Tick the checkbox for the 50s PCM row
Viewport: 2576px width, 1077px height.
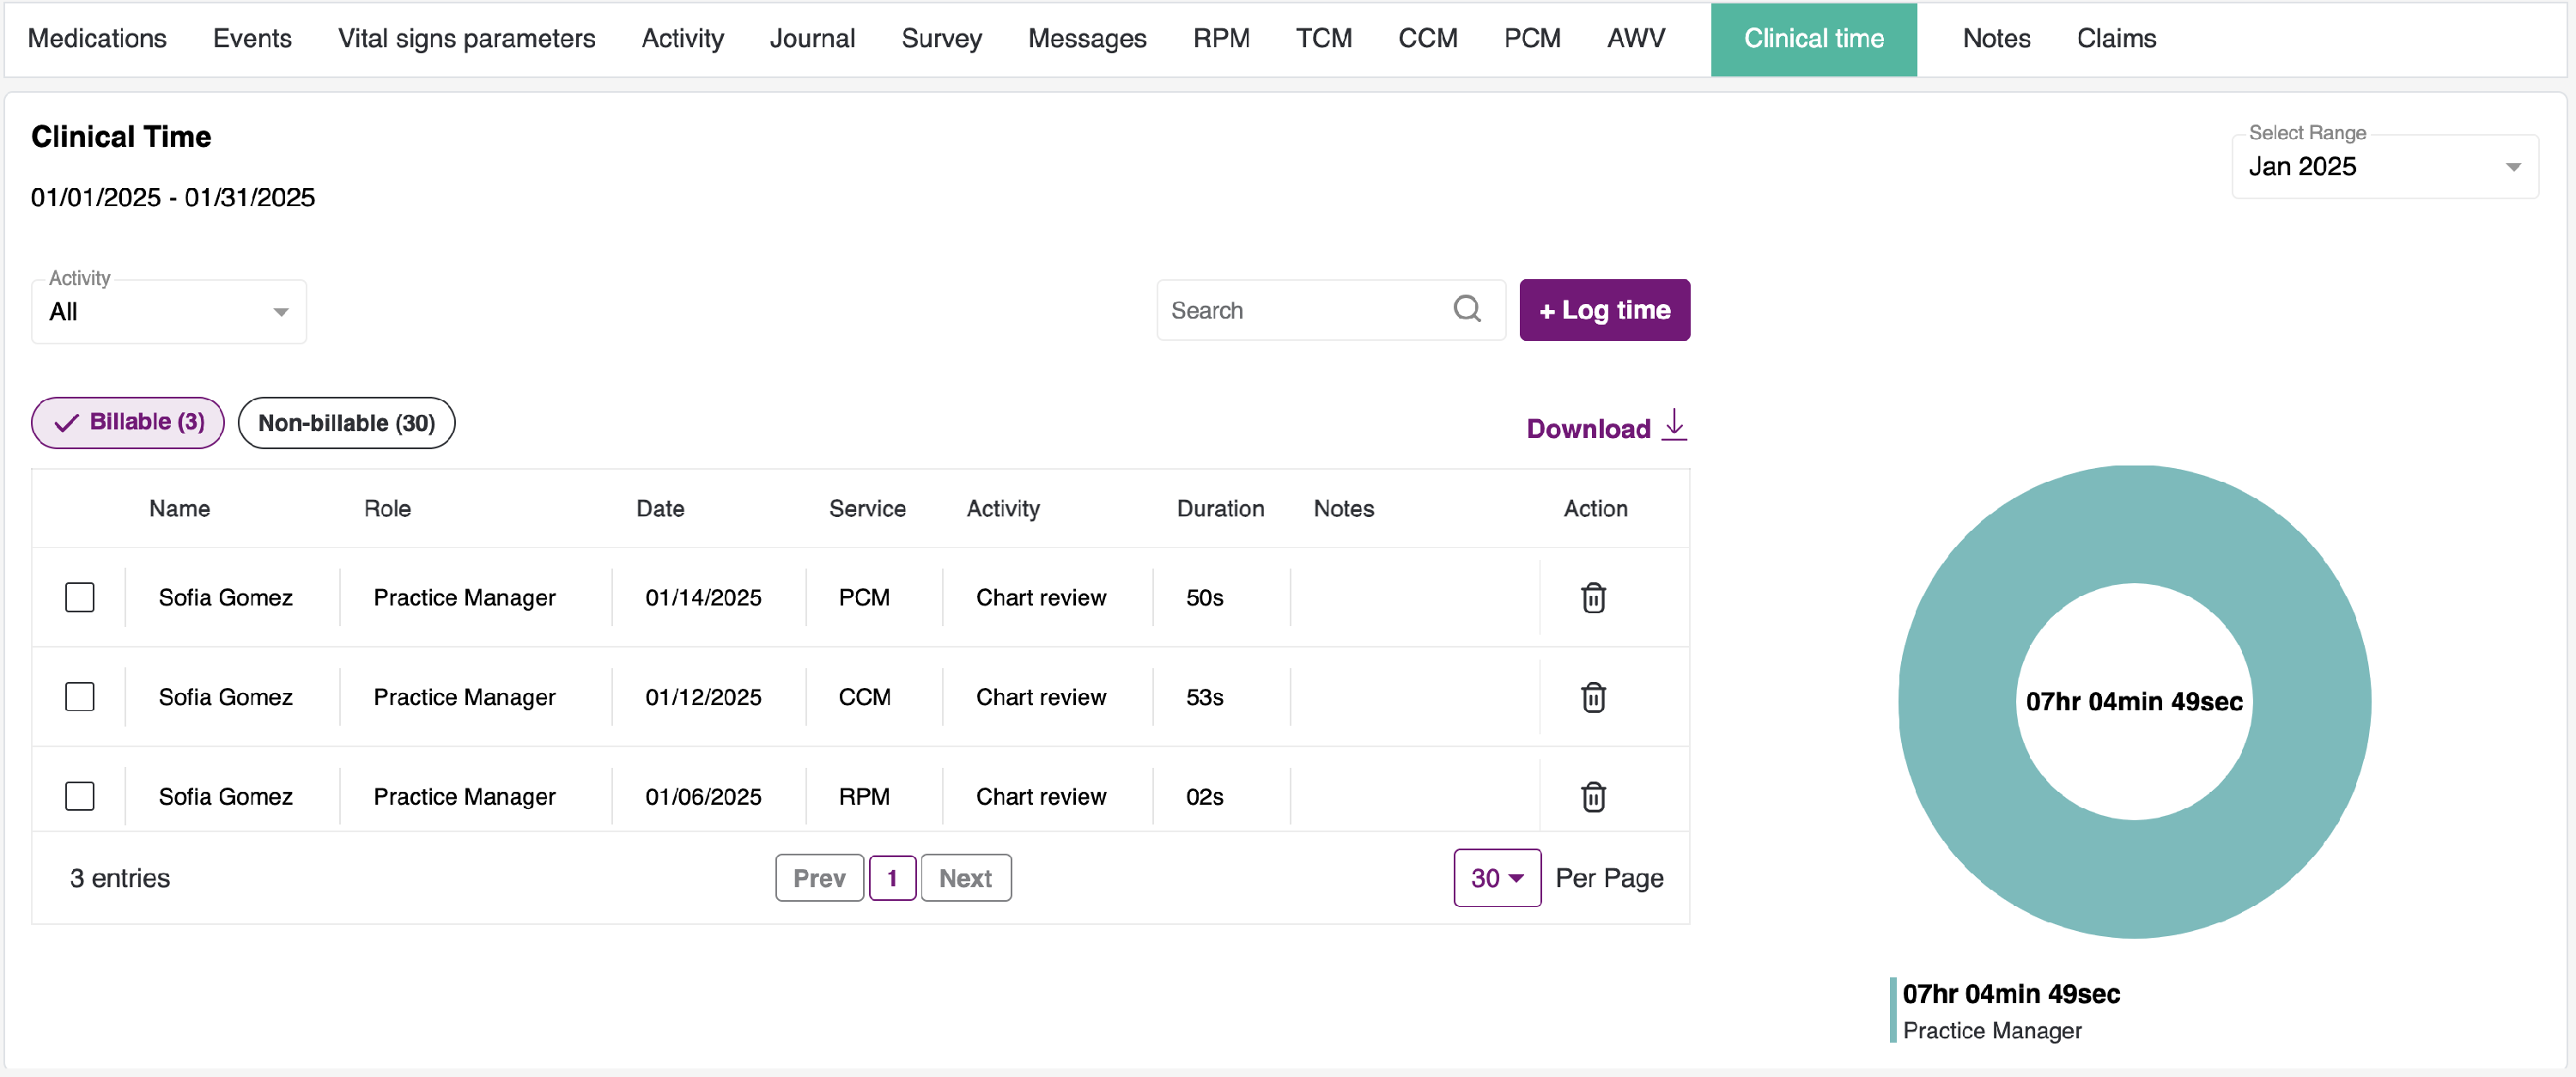80,597
